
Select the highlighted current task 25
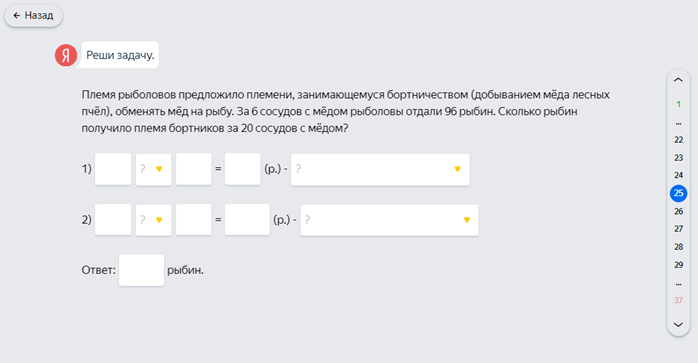click(678, 193)
